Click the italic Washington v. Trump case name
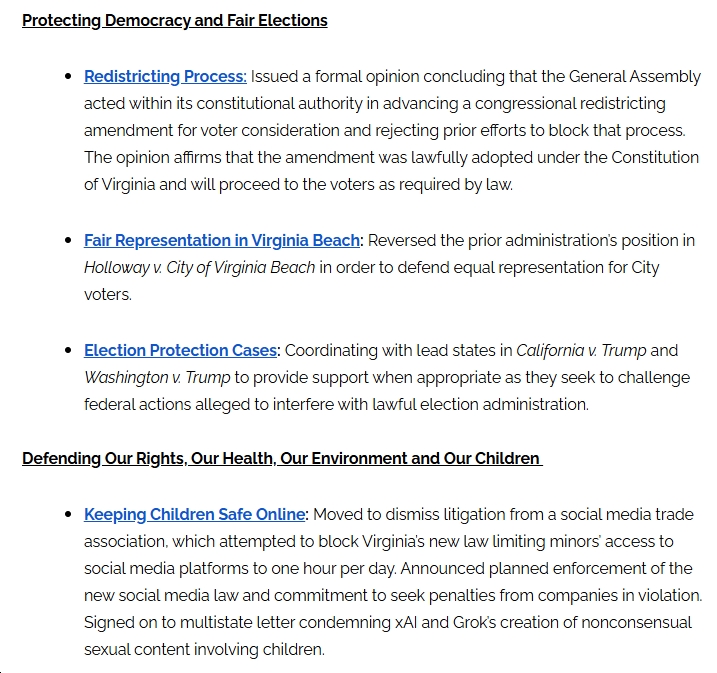Viewport: 717px width, 673px height. (x=157, y=378)
